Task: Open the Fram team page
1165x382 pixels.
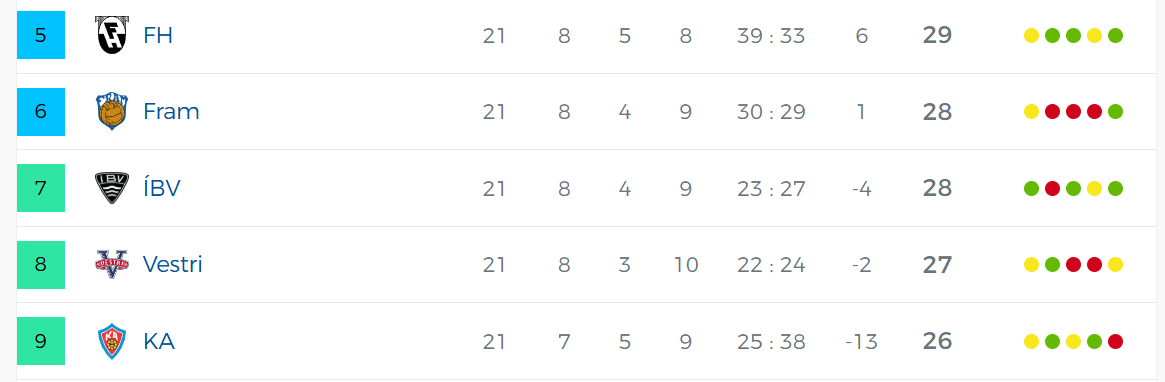Action: point(172,111)
